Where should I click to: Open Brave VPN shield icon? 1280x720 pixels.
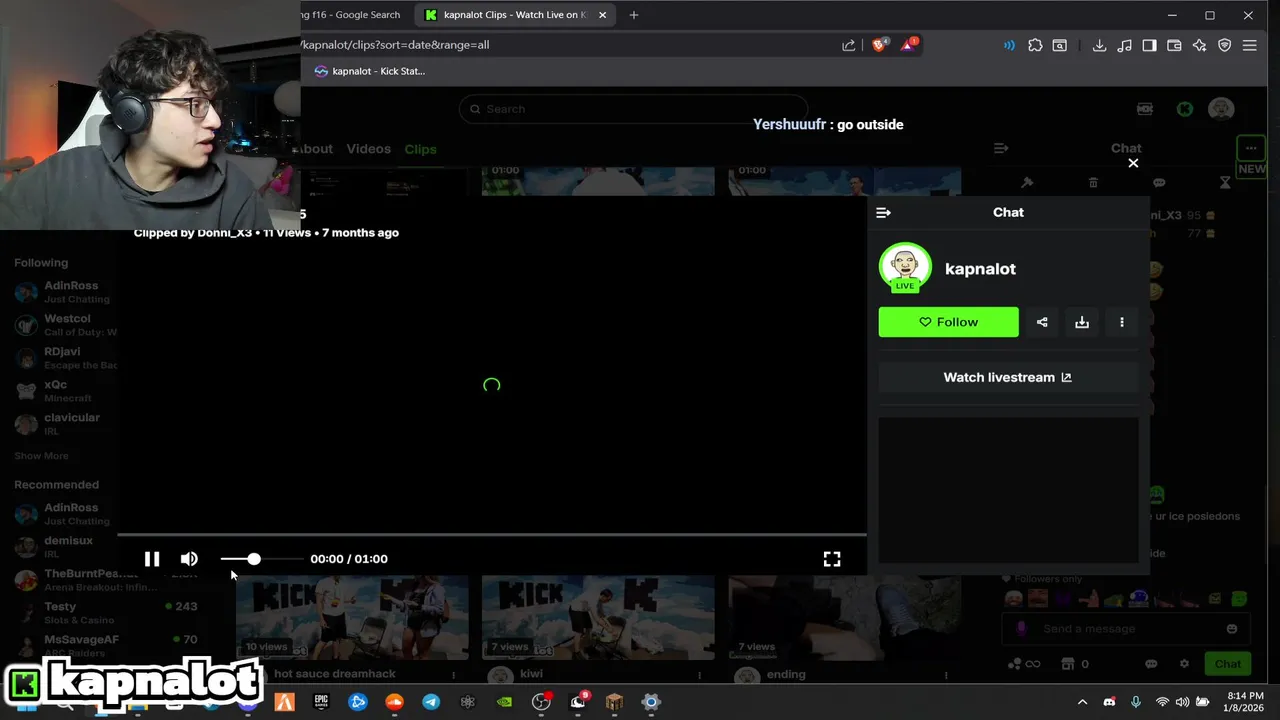point(1225,45)
